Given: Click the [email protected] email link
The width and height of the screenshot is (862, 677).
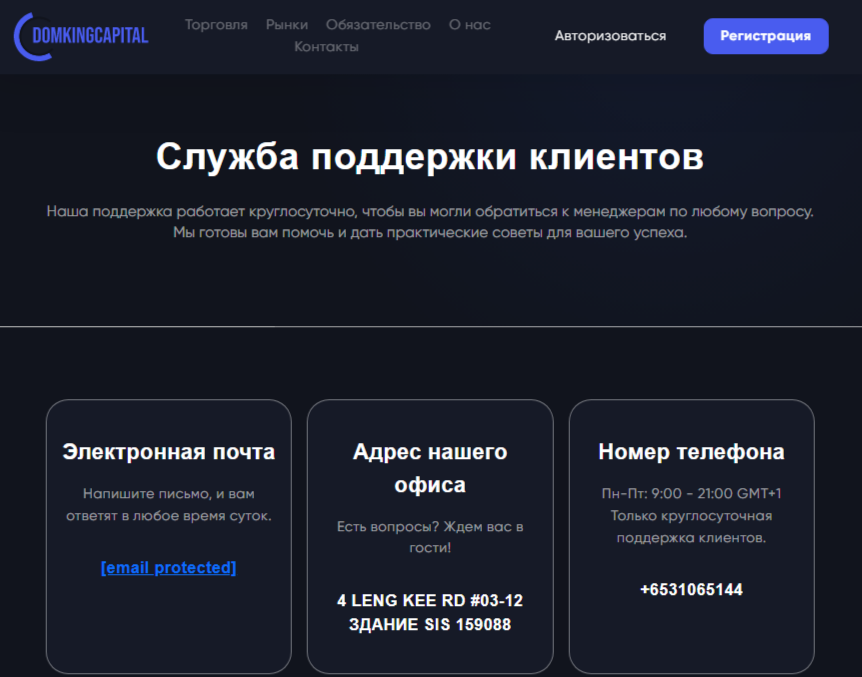Looking at the screenshot, I should (x=167, y=567).
